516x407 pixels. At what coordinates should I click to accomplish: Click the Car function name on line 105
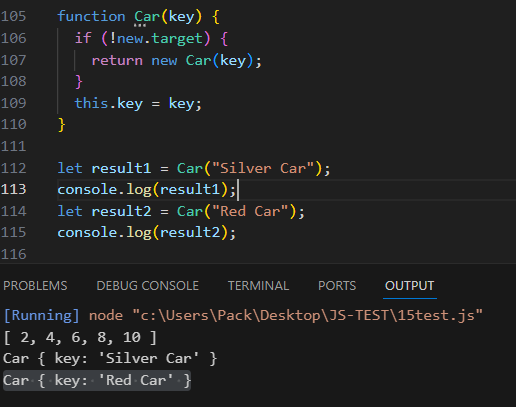point(147,16)
